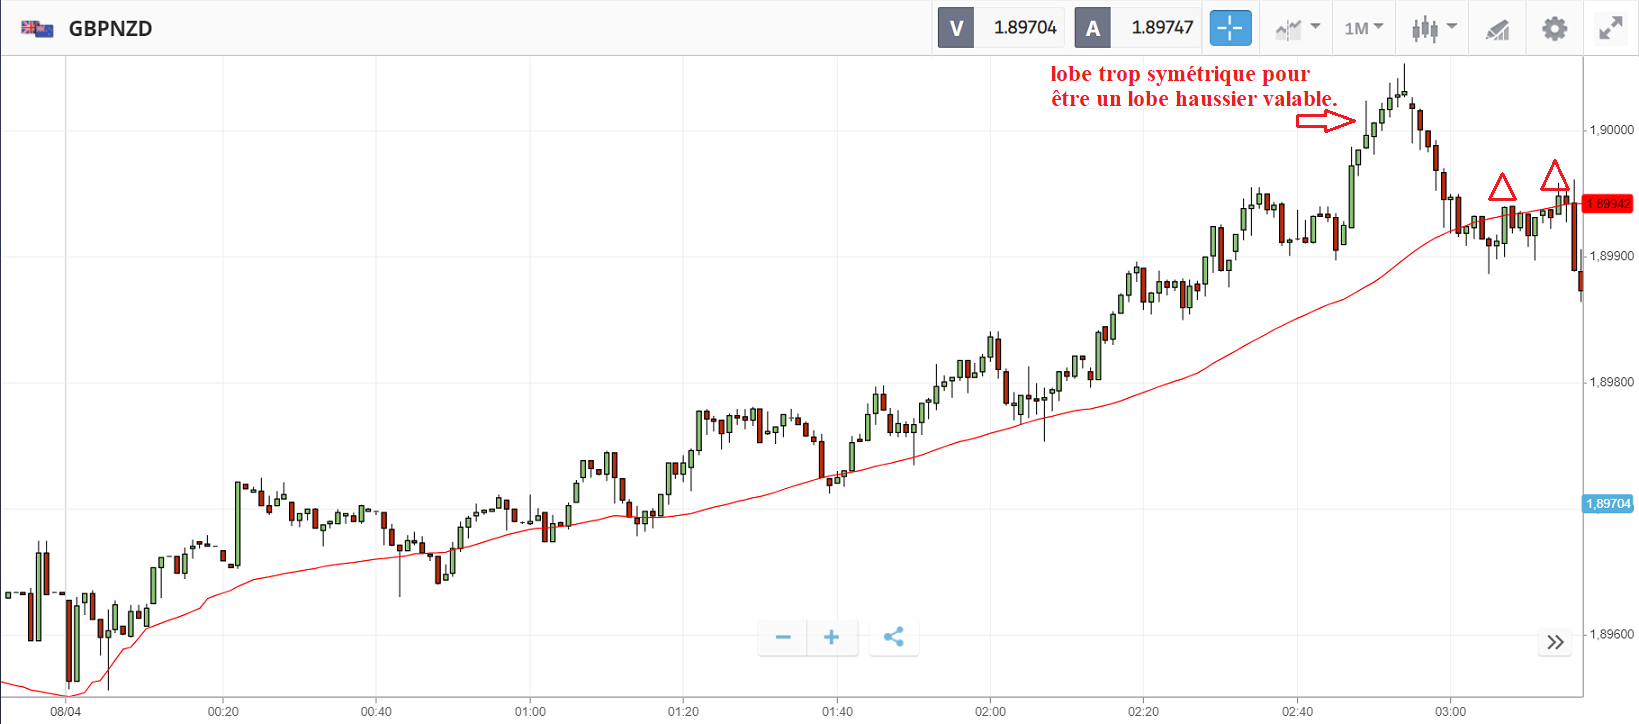
Task: Zoom in the chart with plus button
Action: click(x=831, y=637)
